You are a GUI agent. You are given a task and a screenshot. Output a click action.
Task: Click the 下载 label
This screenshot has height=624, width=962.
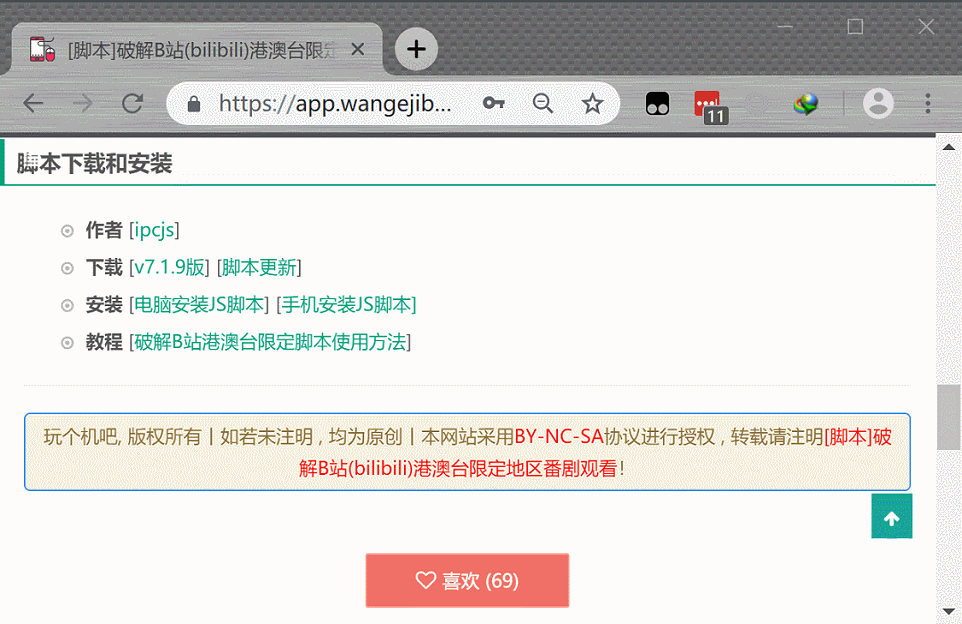pyautogui.click(x=104, y=268)
